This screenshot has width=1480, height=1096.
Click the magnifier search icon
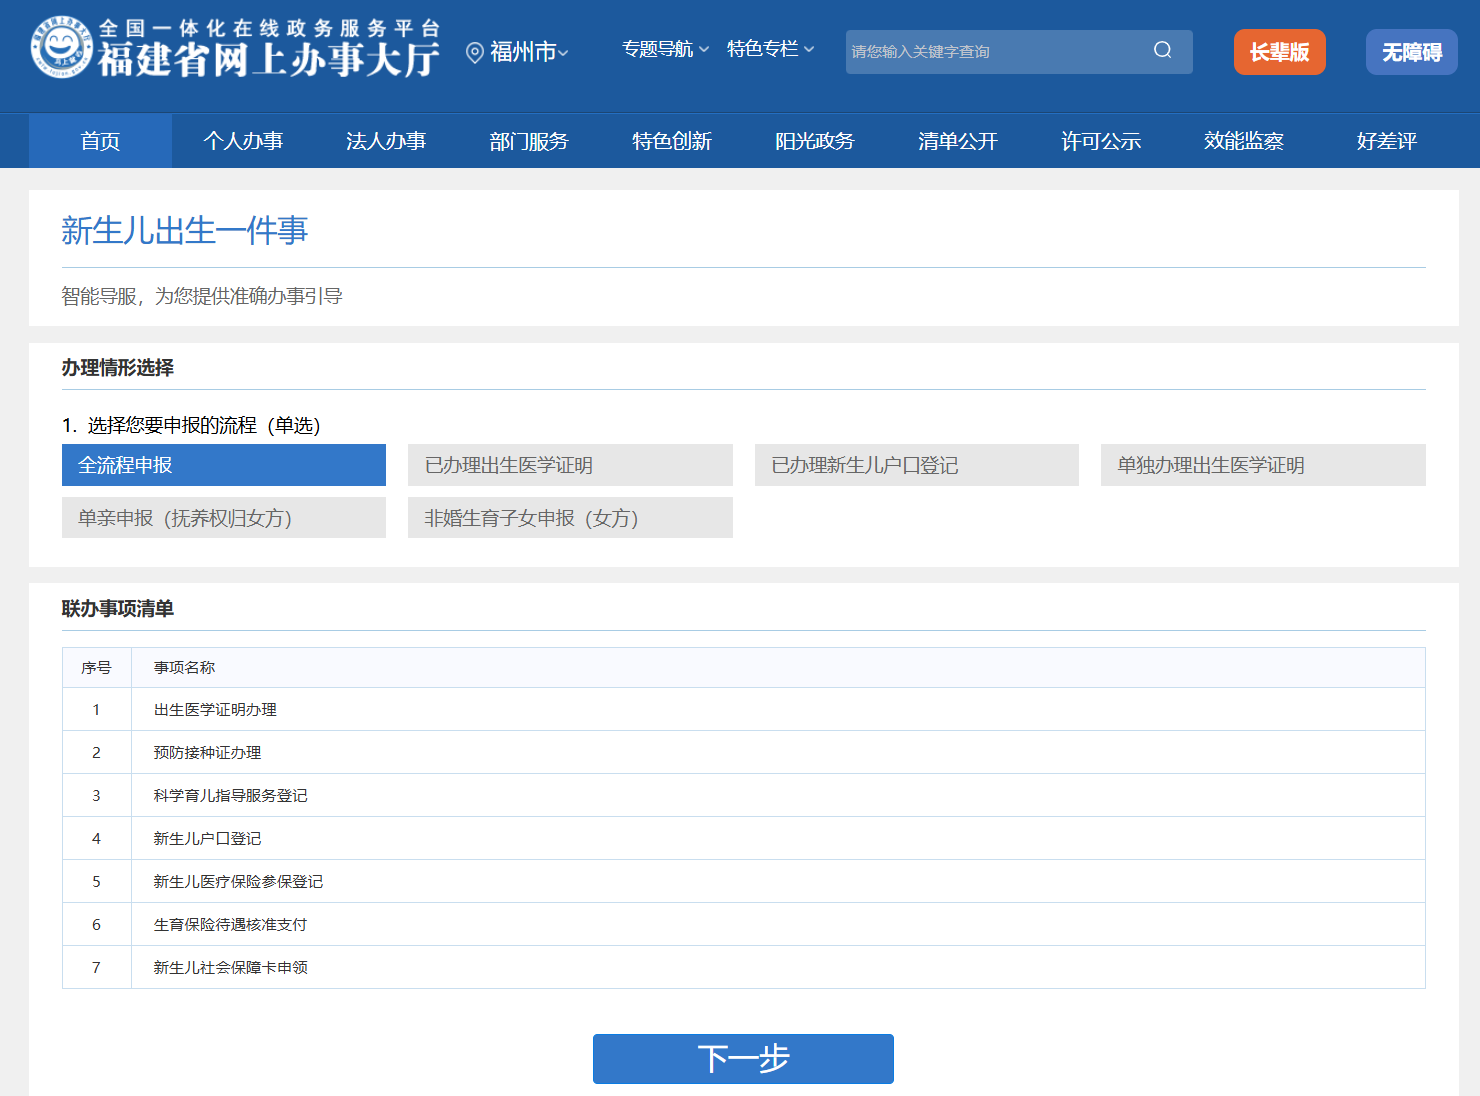[1162, 51]
